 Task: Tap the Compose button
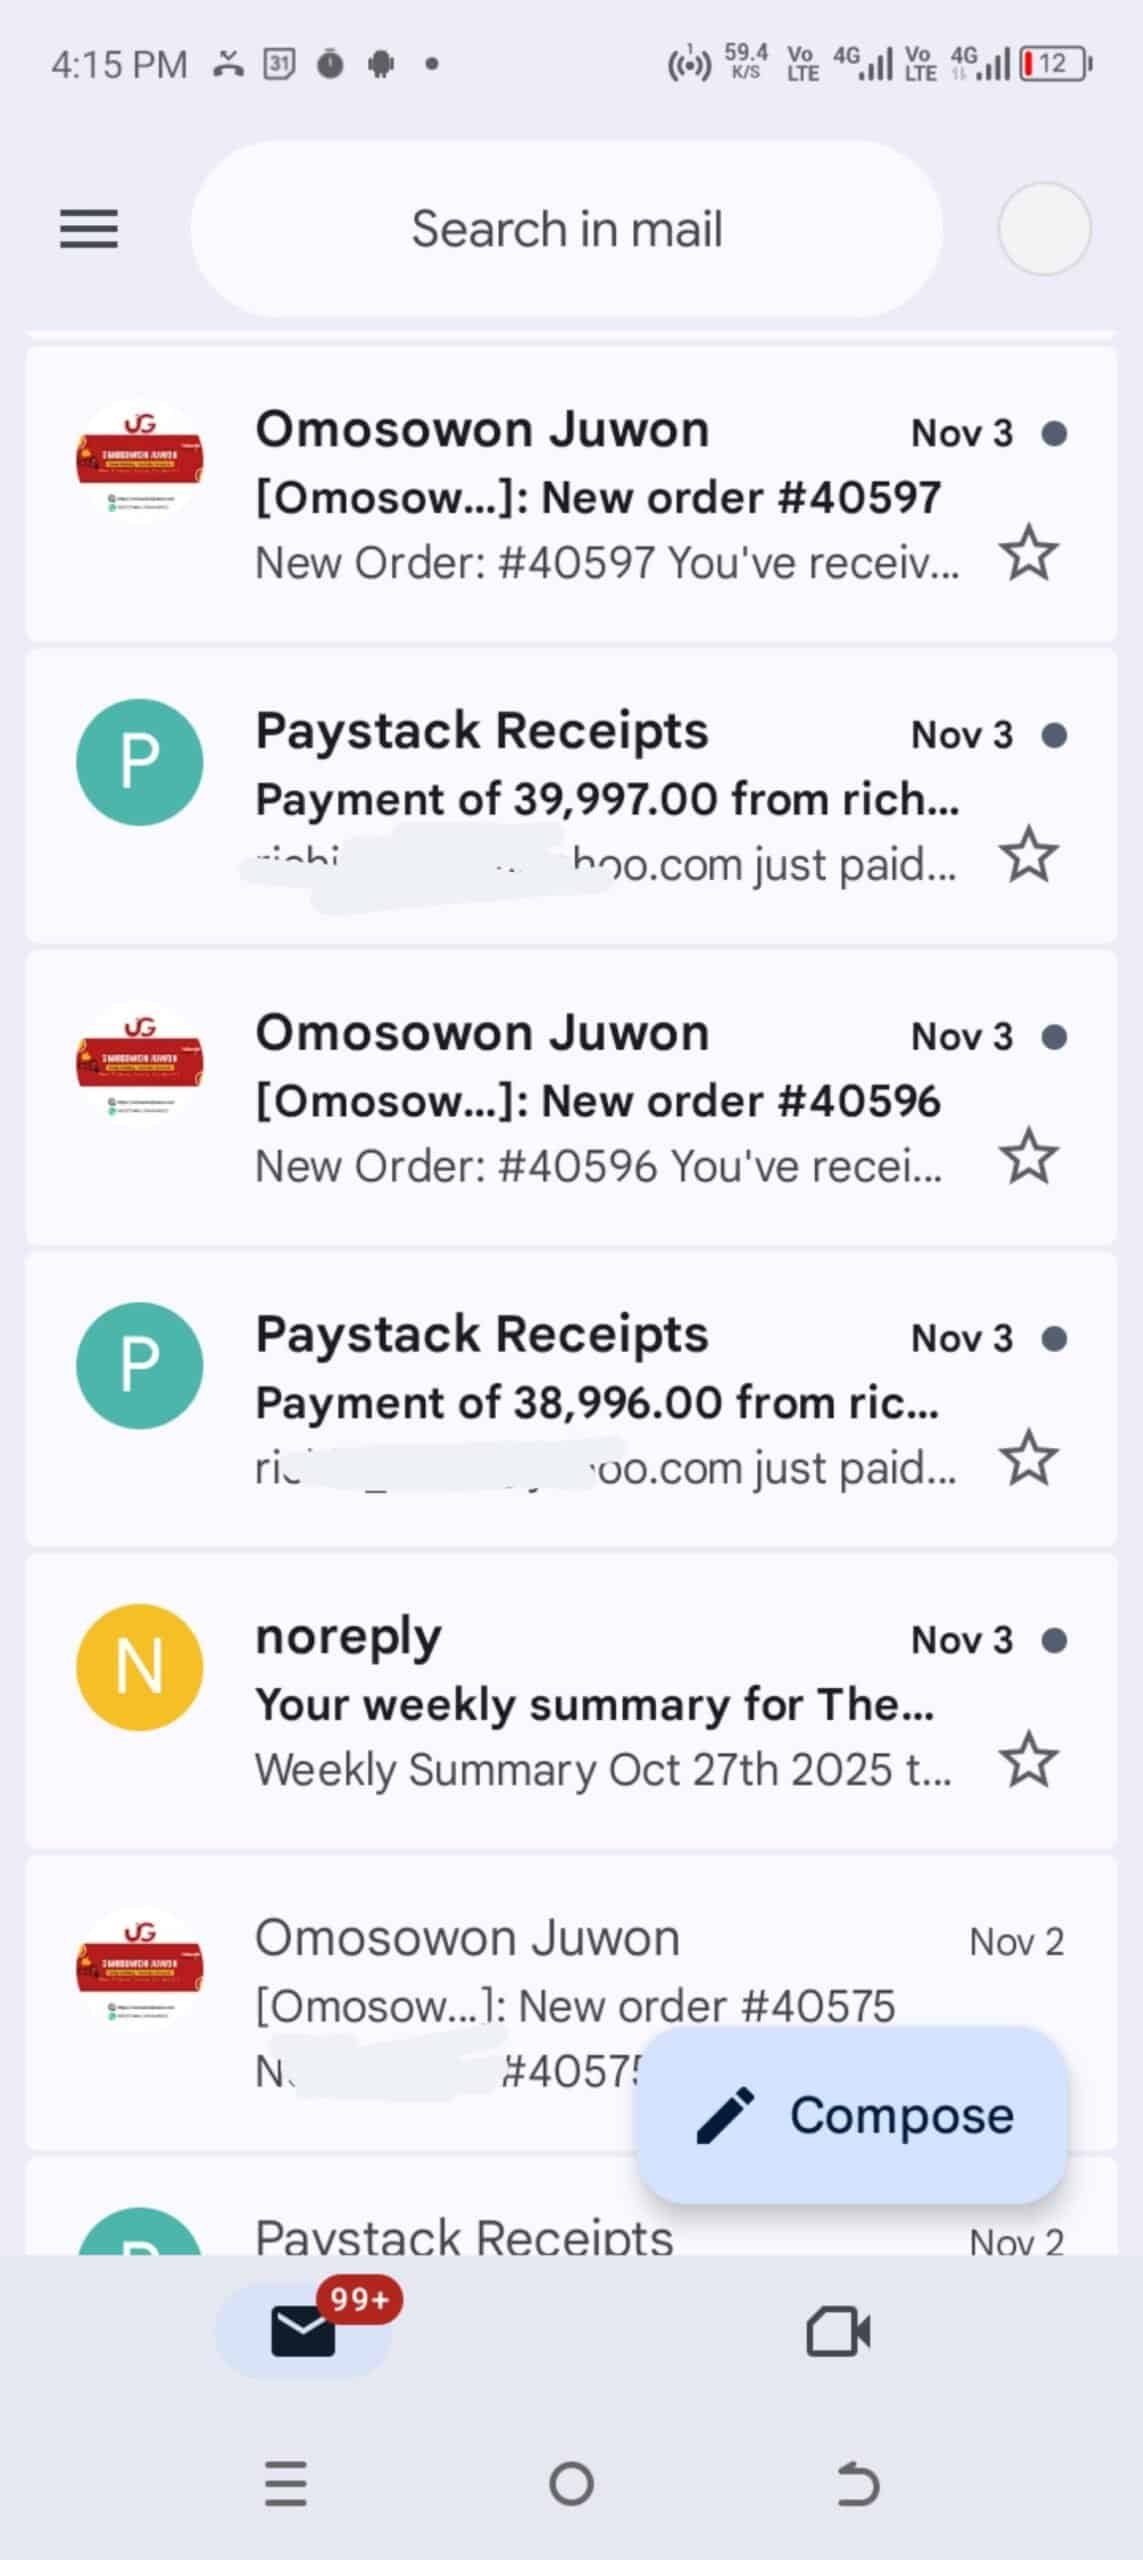[x=853, y=2115]
